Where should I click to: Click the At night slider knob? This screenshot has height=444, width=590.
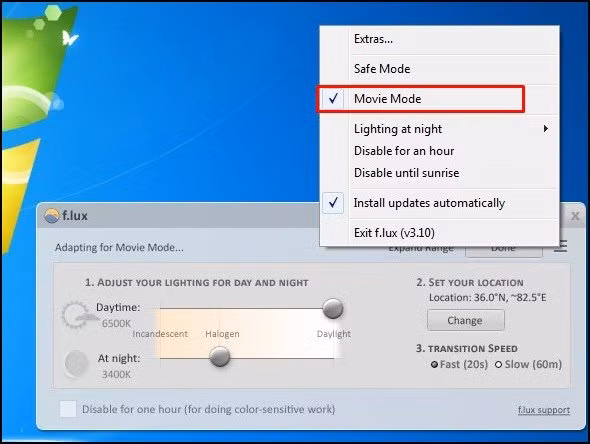pos(220,356)
